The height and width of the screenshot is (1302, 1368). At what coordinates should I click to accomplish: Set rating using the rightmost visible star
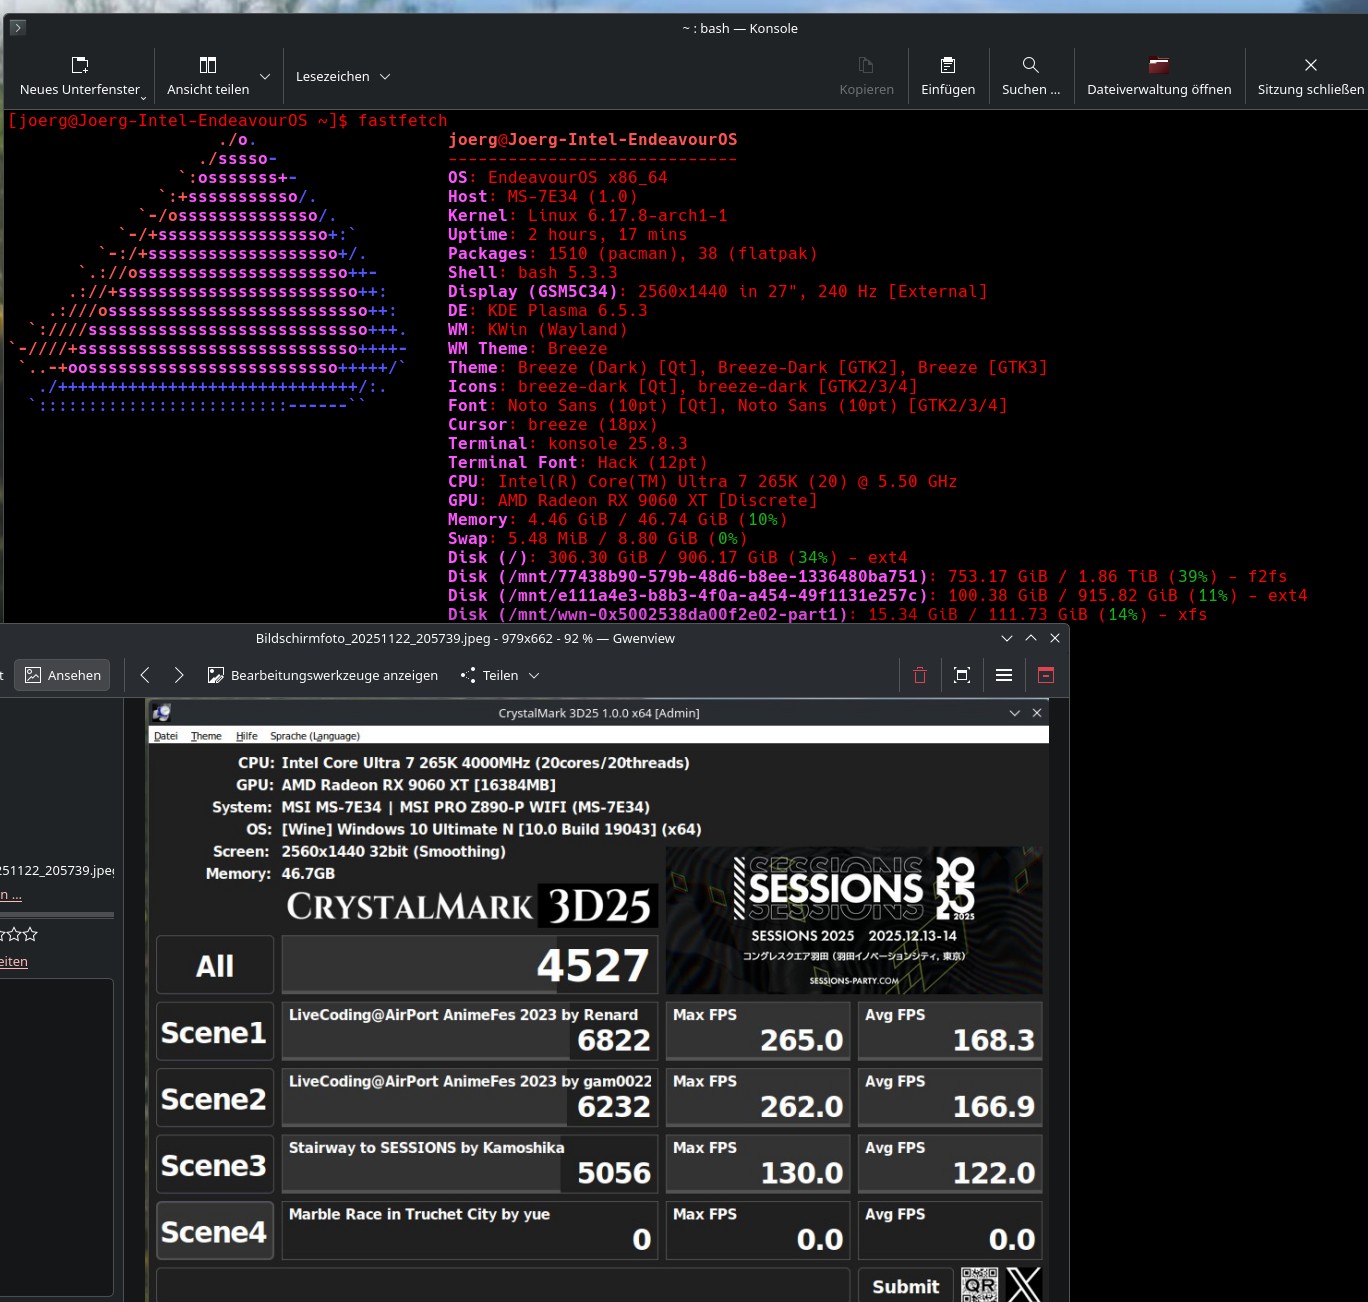pyautogui.click(x=30, y=934)
